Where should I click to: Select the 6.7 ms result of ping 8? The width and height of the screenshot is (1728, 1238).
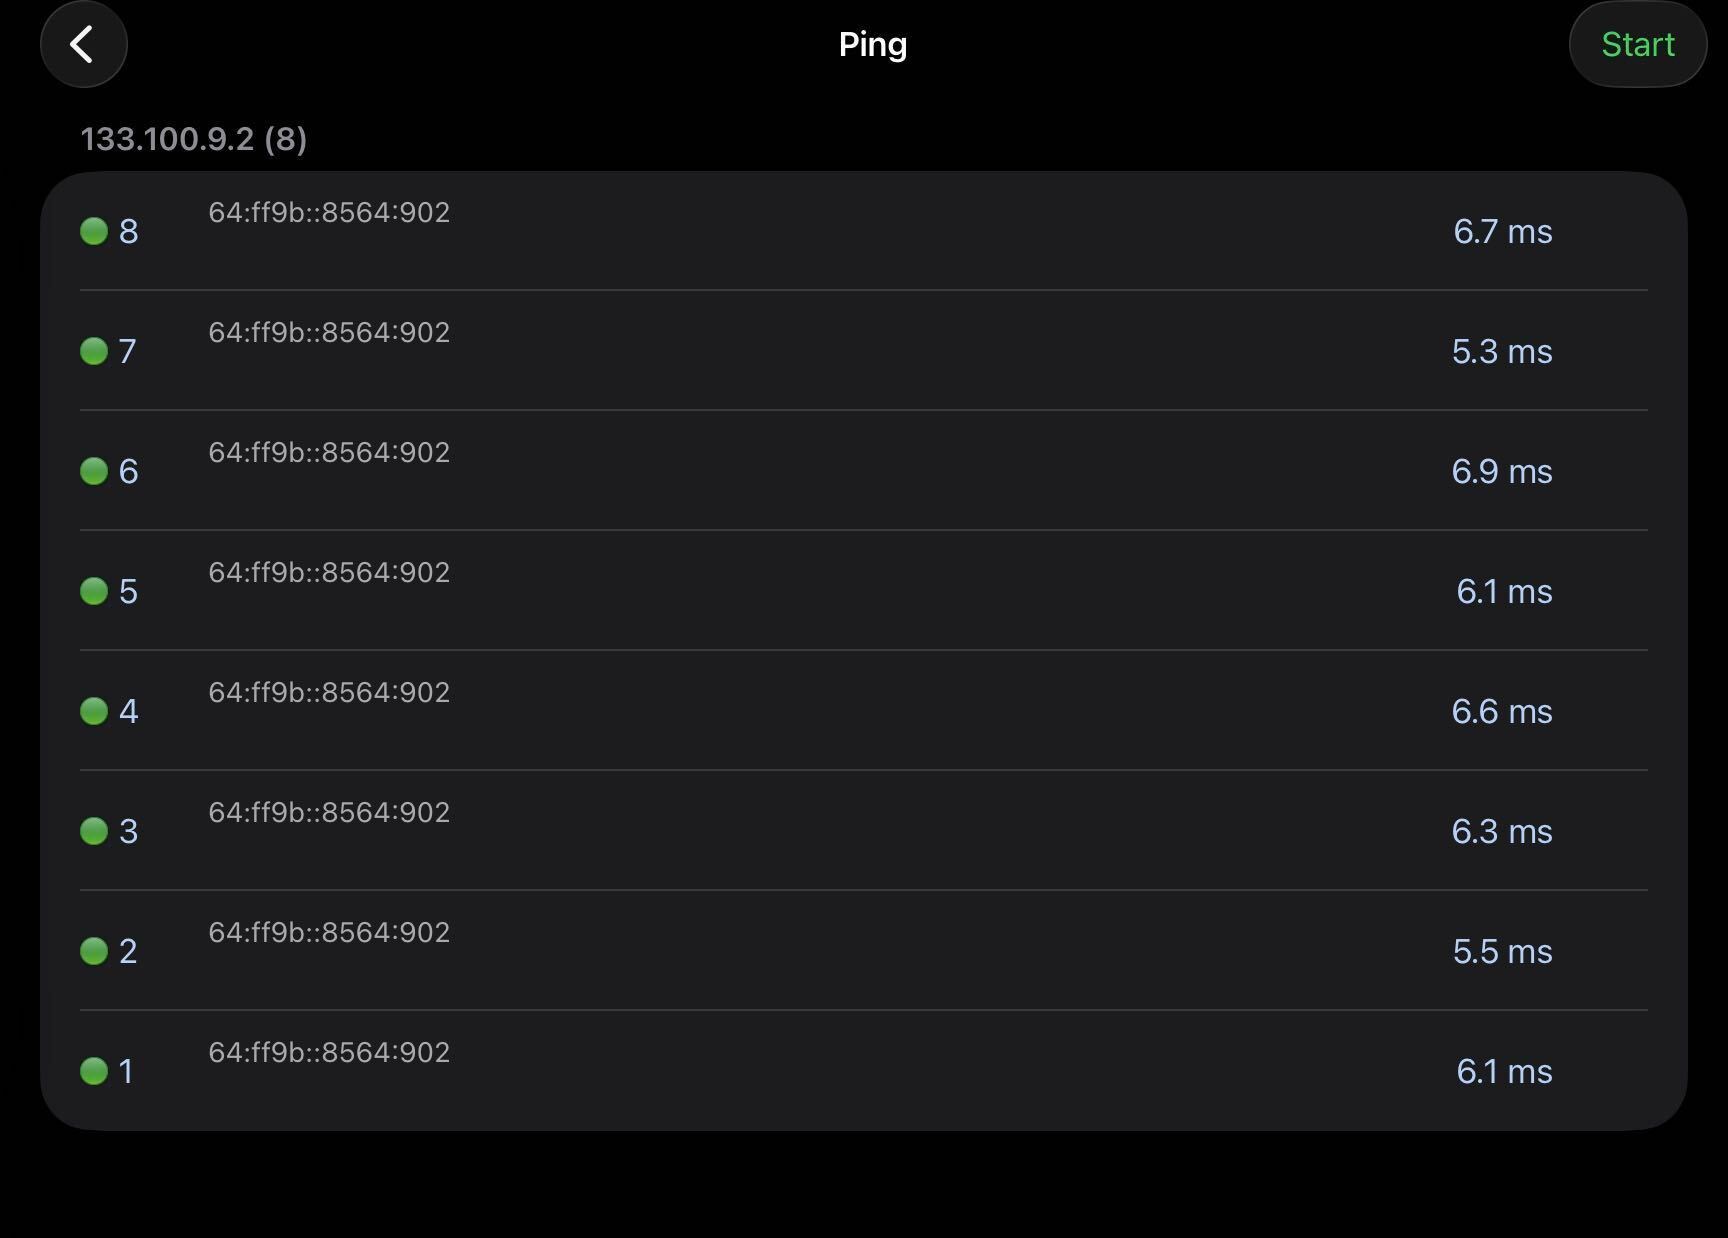(1502, 232)
